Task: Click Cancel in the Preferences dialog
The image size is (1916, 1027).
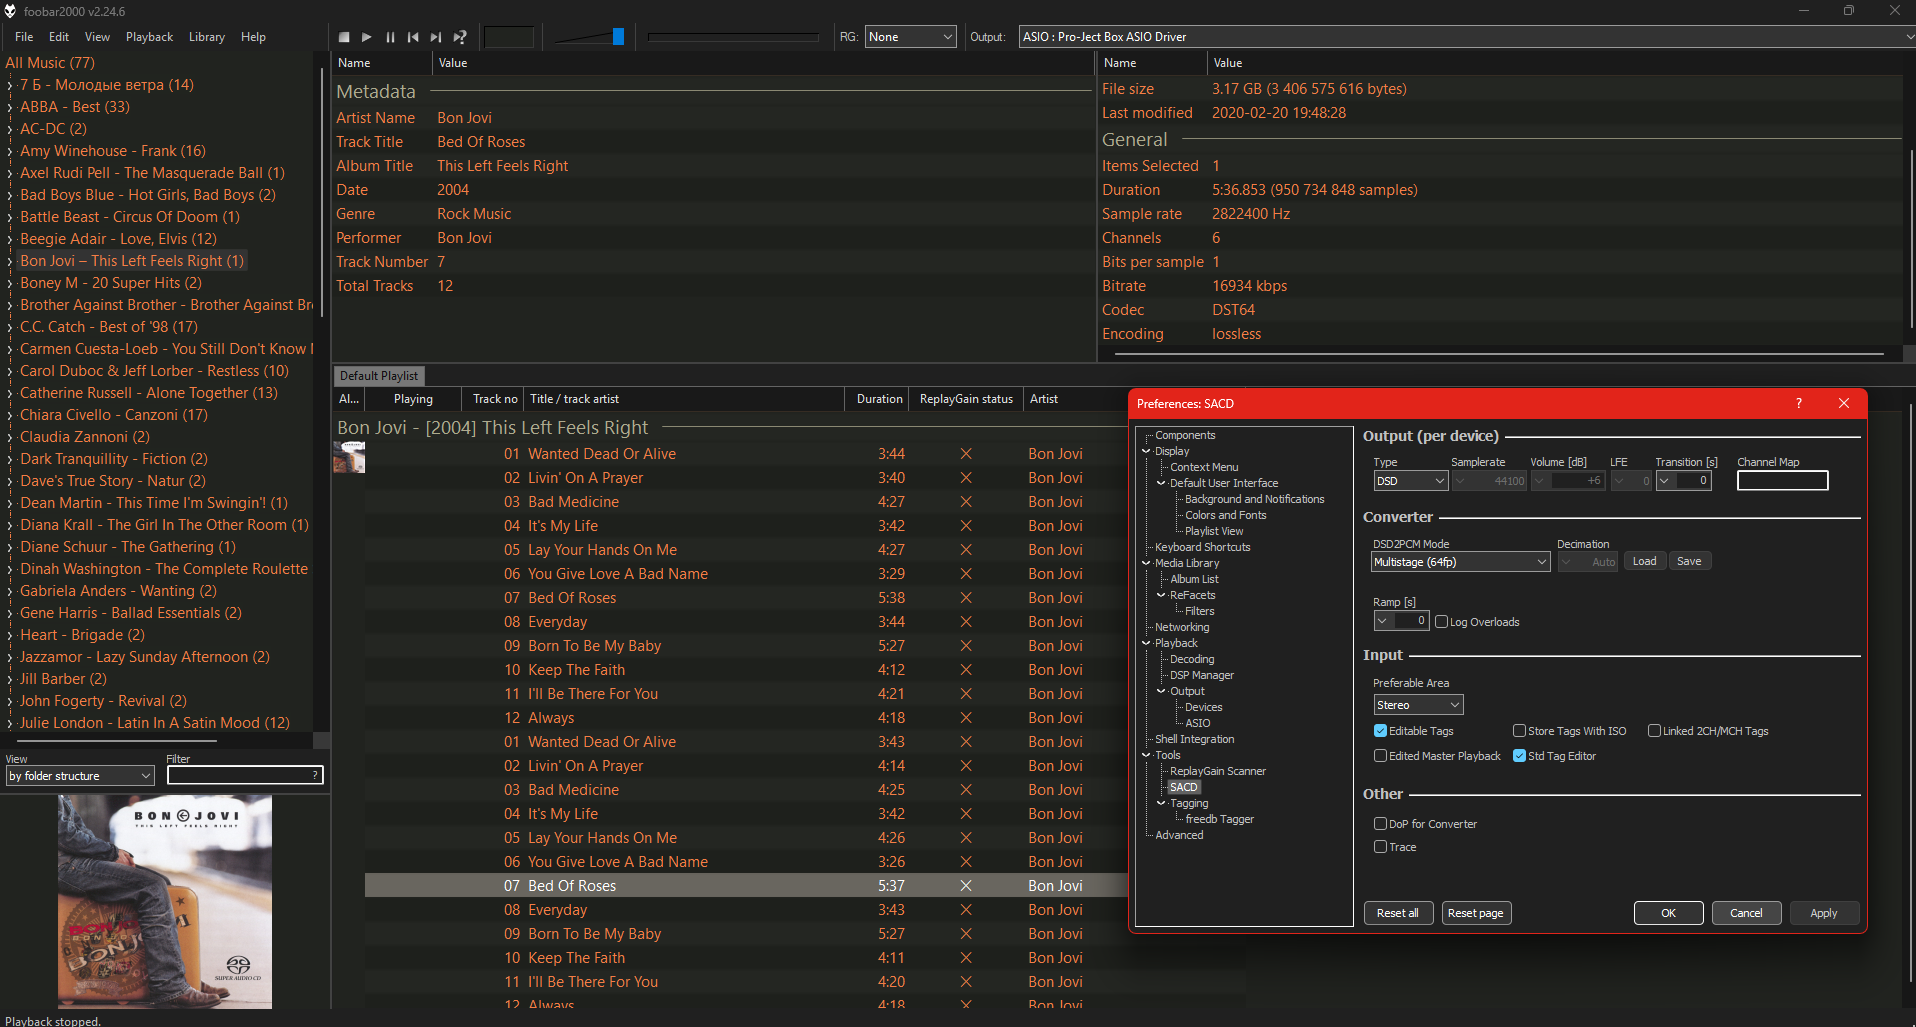Action: click(x=1745, y=913)
